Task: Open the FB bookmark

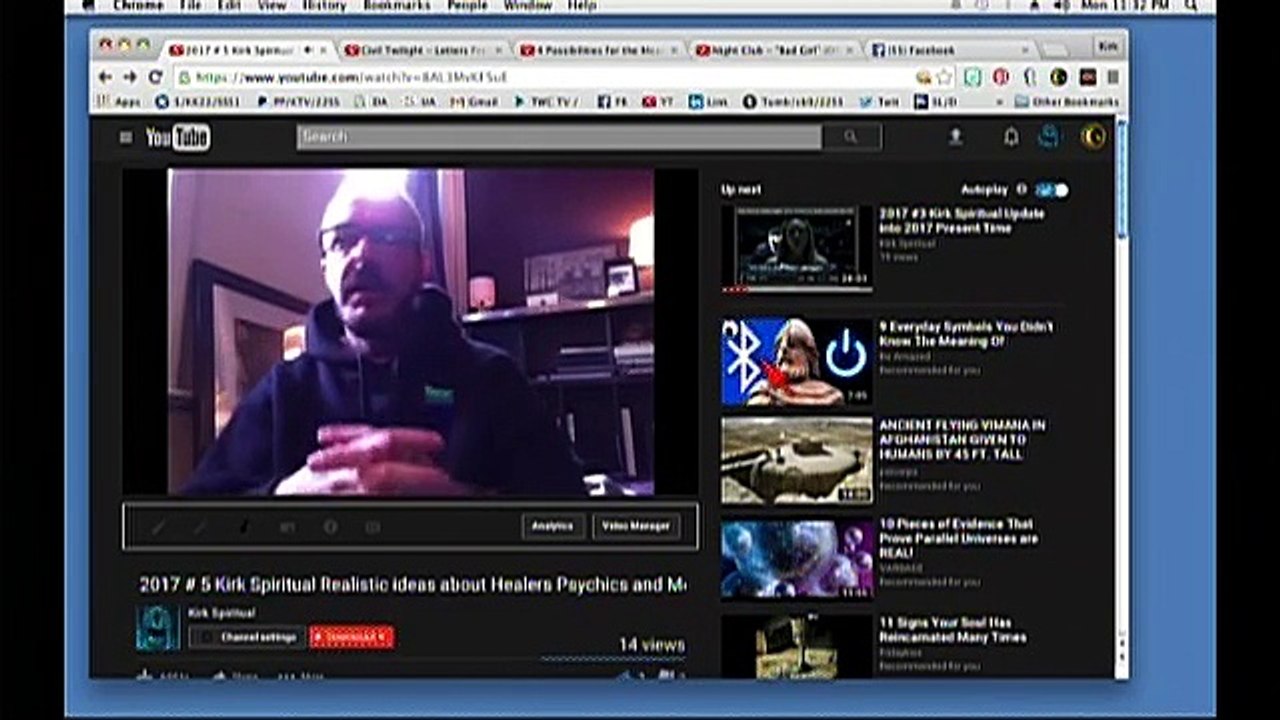Action: coord(614,102)
